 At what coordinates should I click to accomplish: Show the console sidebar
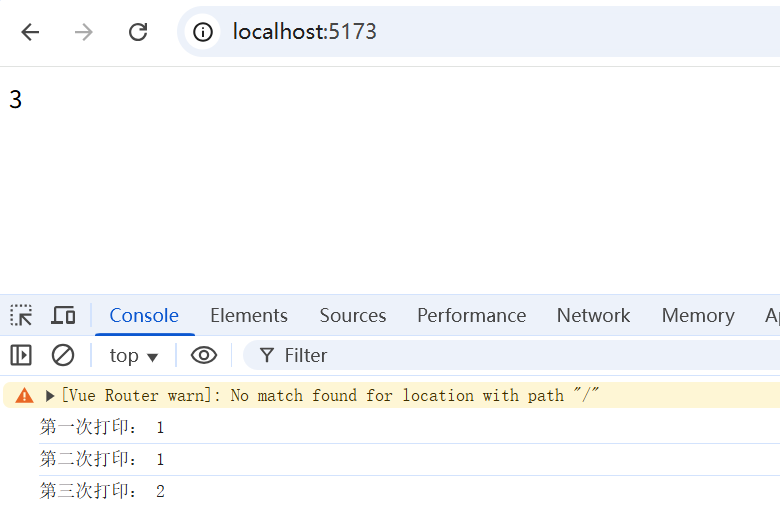click(x=21, y=355)
